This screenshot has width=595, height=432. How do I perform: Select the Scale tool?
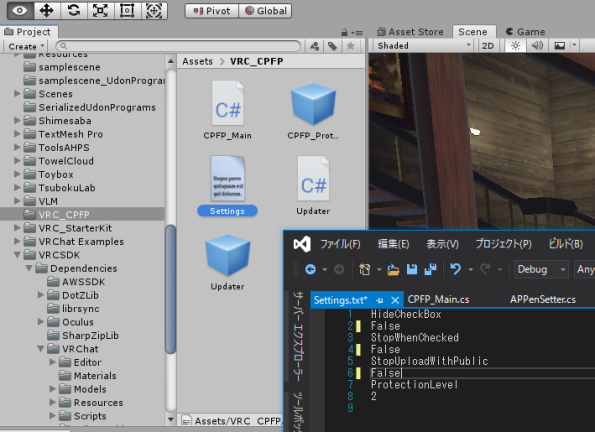(x=100, y=11)
